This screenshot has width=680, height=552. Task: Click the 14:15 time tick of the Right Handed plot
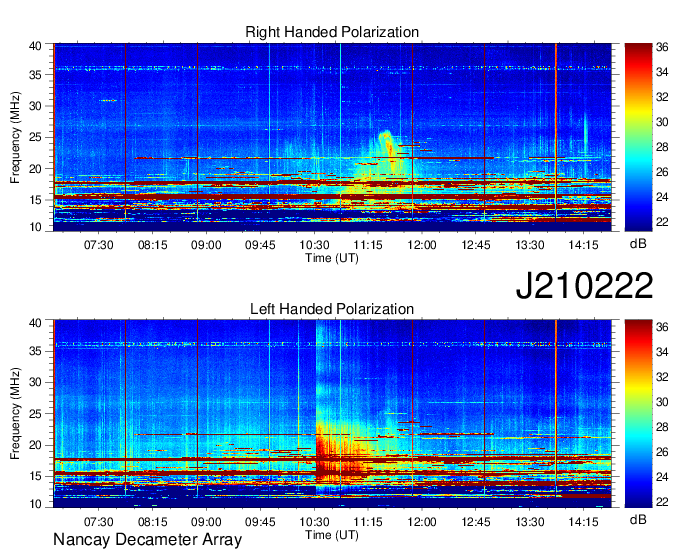[x=583, y=245]
